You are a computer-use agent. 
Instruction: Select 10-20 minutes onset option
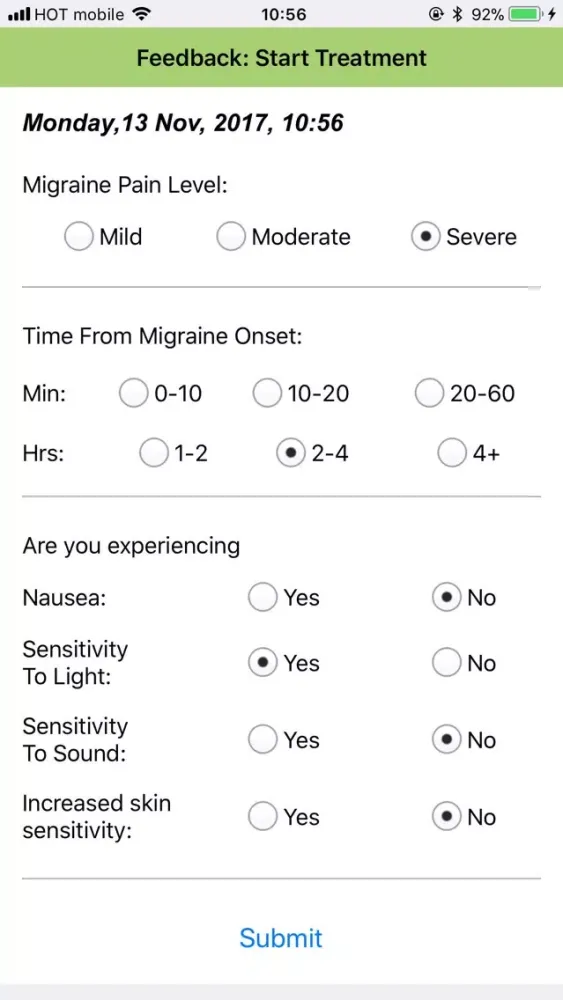pos(267,393)
